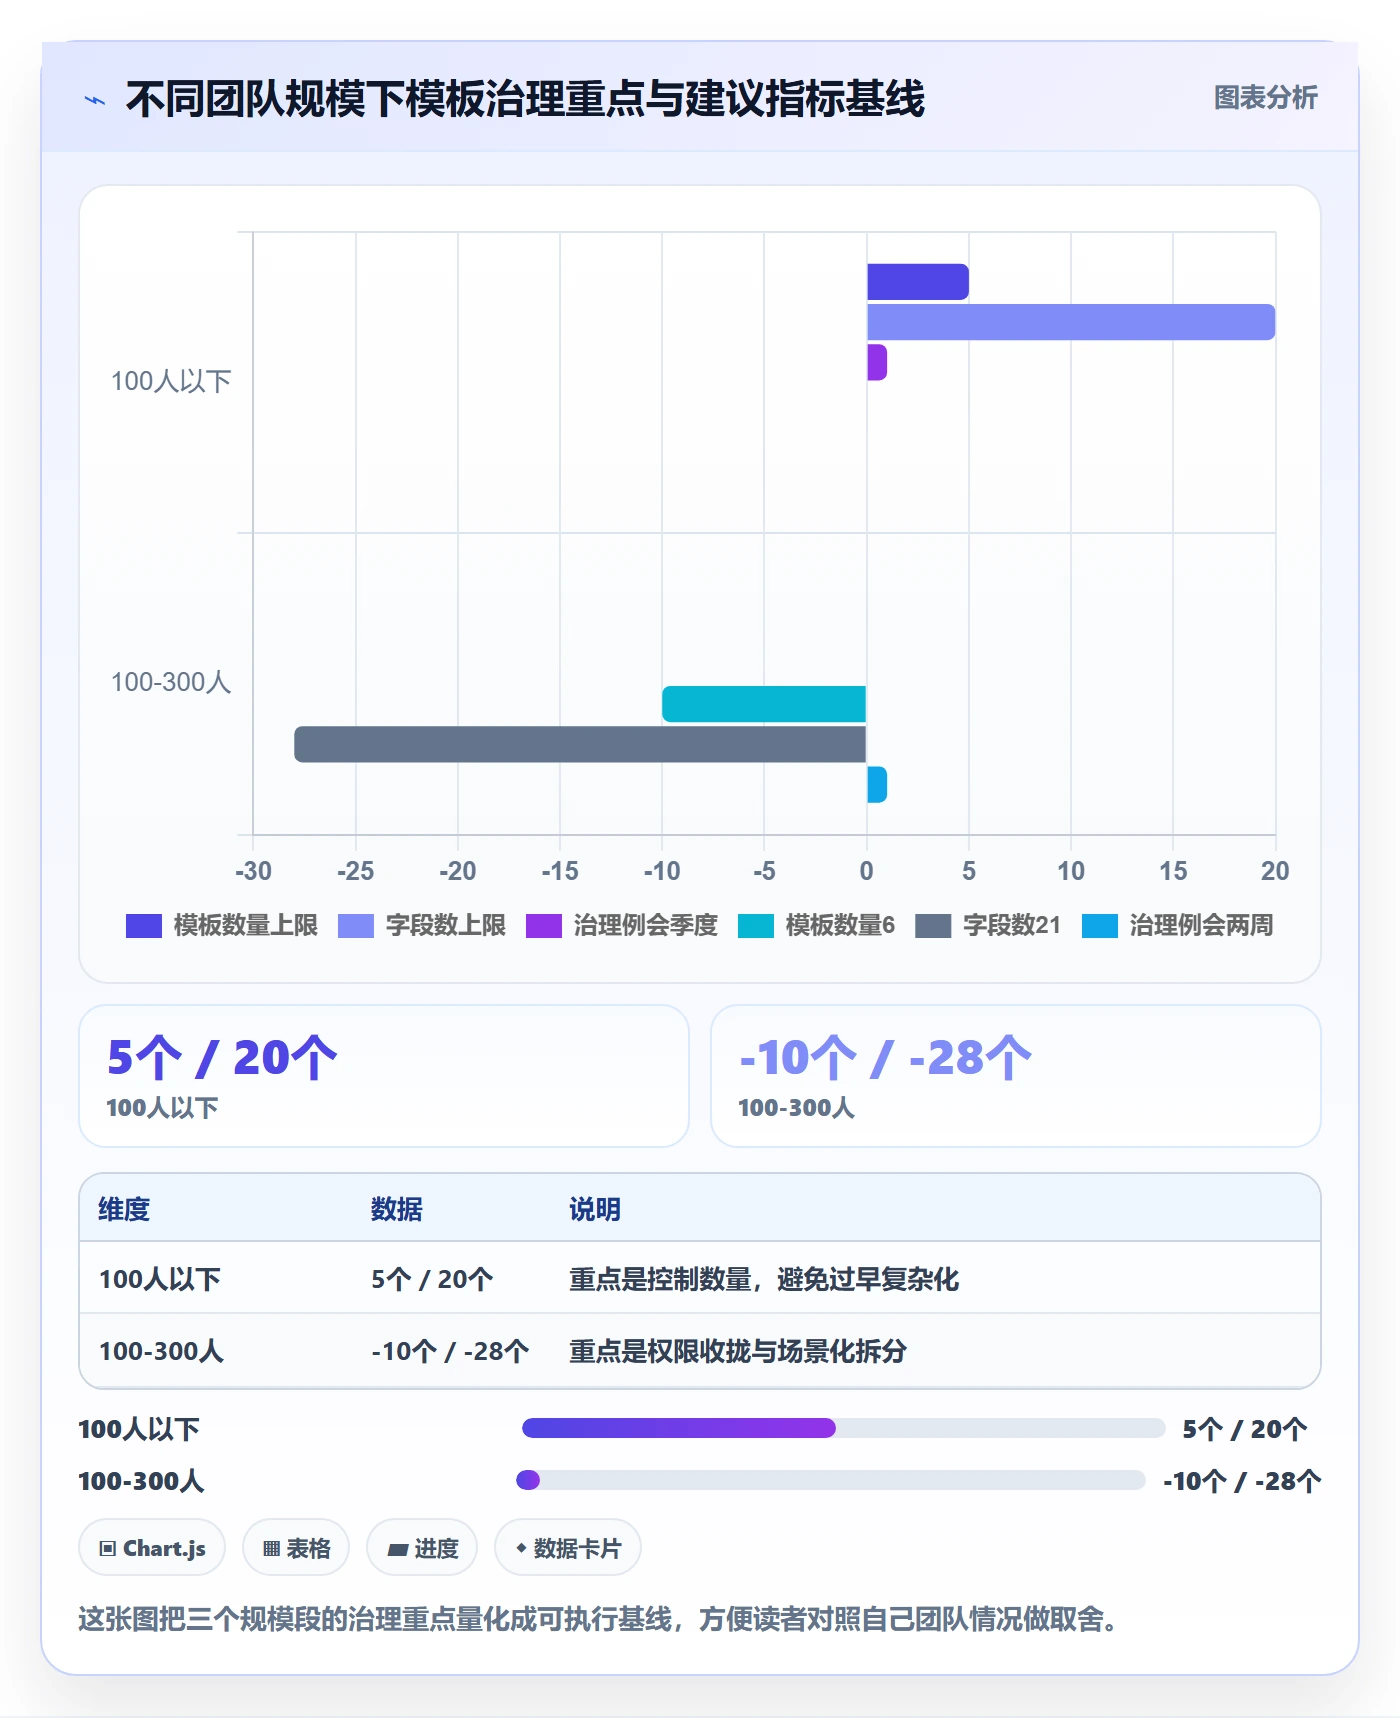Image resolution: width=1400 pixels, height=1718 pixels.
Task: Click the chart's y-axis label 100-300人
Action: pyautogui.click(x=171, y=682)
